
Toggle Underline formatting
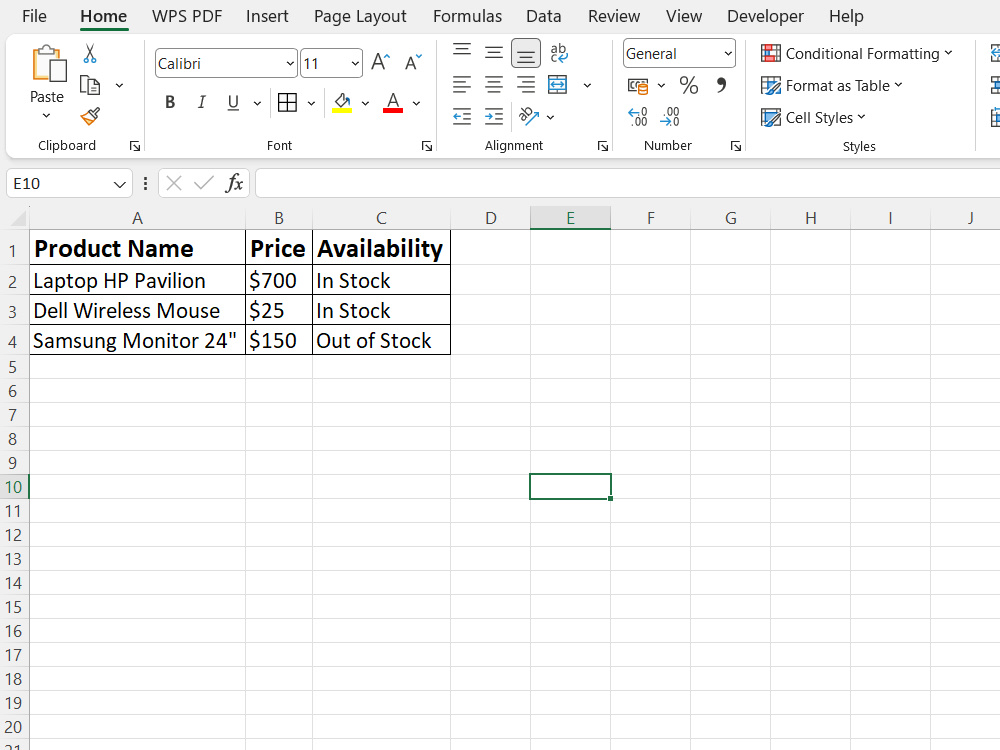point(233,103)
